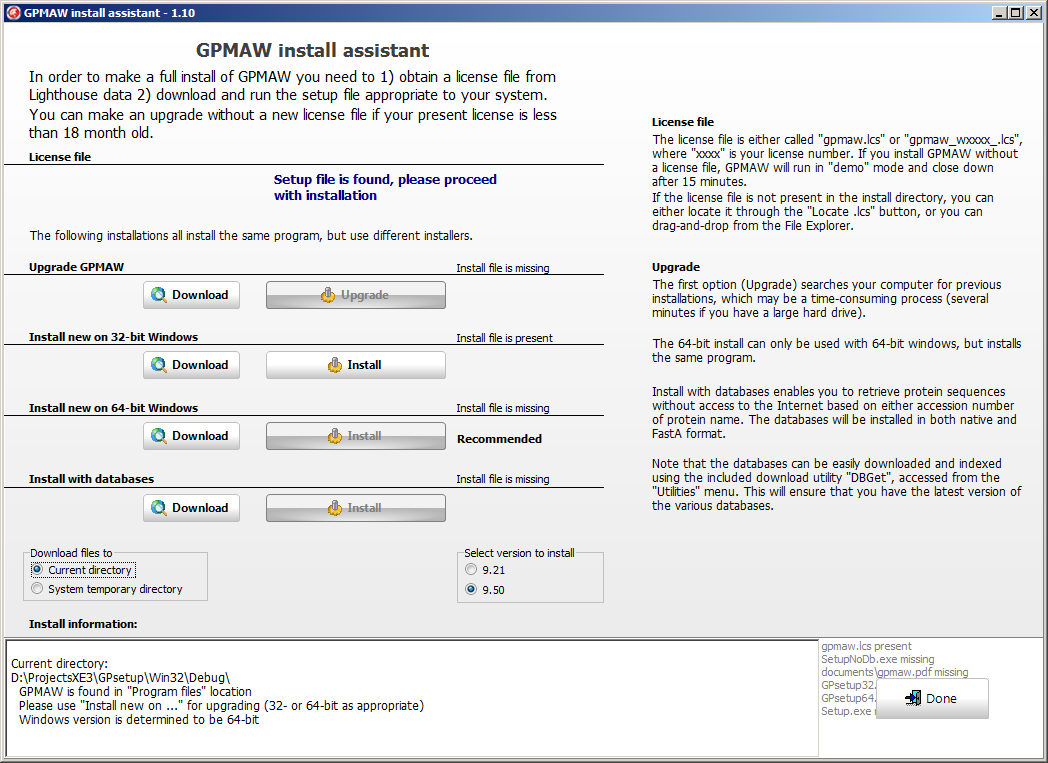Viewport: 1048px width, 763px height.
Task: Download the 64-bit Windows installer
Action: (191, 436)
